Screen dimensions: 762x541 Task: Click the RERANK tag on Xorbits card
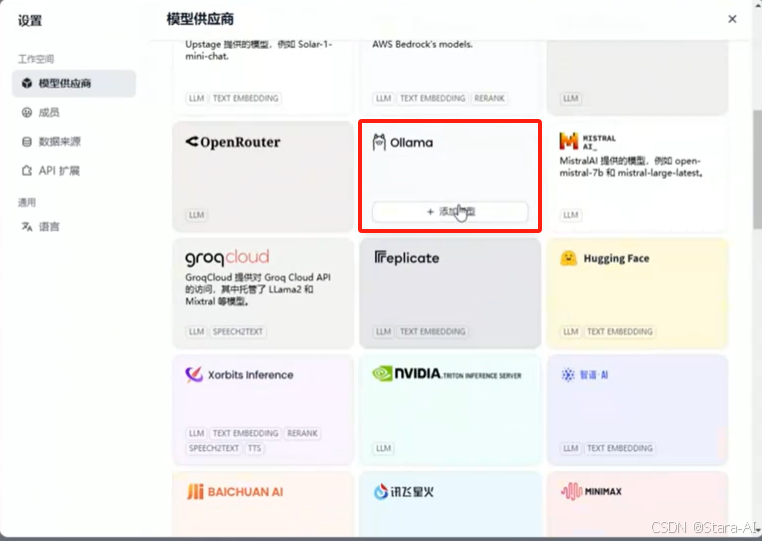coord(302,433)
